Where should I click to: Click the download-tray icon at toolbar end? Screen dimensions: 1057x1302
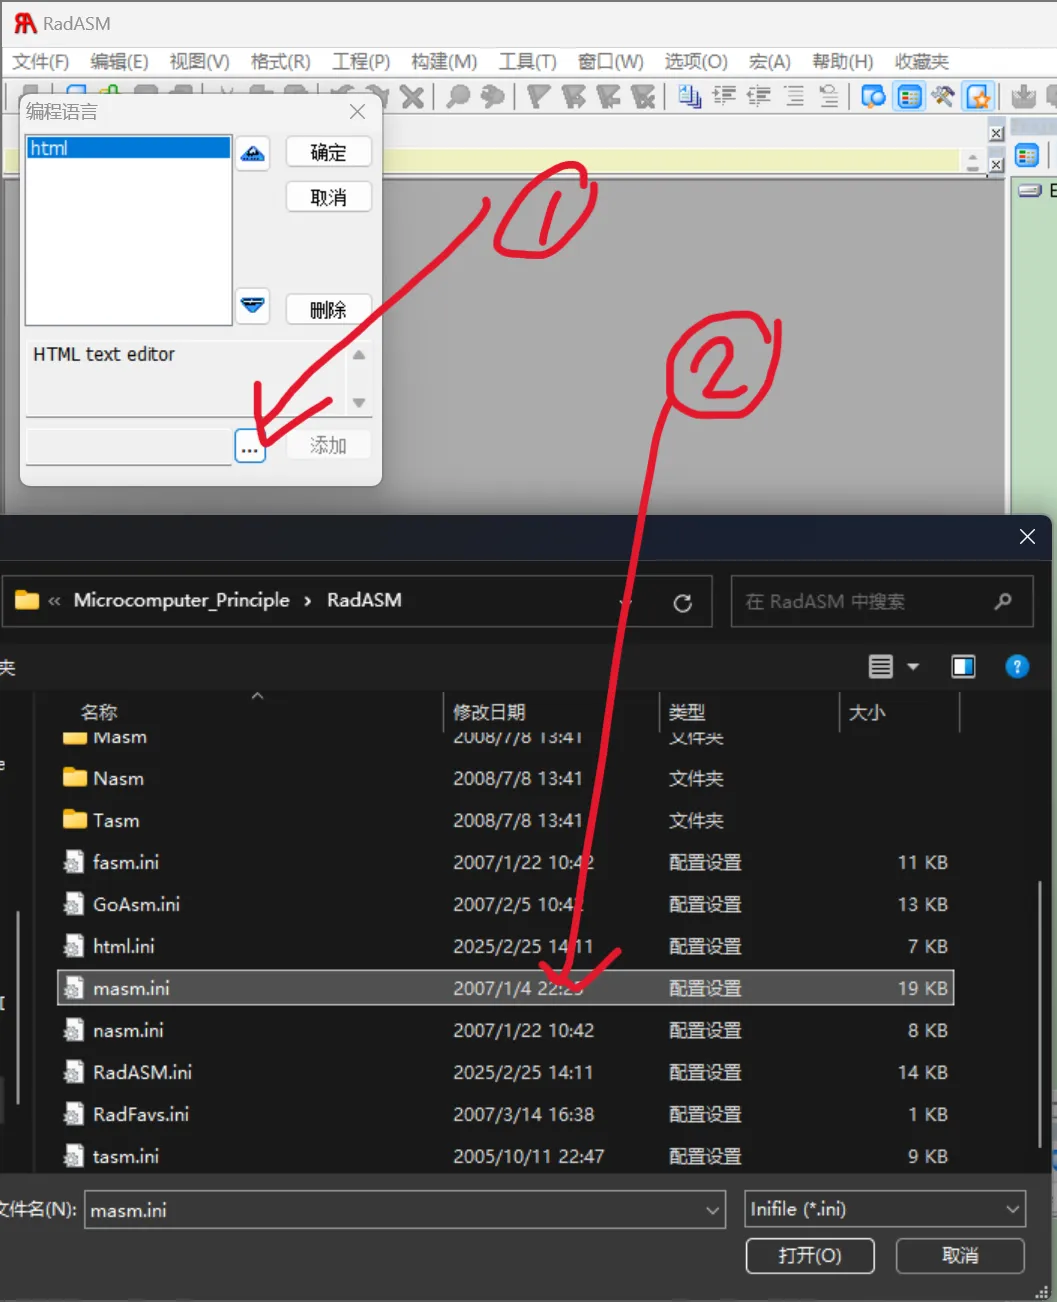coord(1023,97)
